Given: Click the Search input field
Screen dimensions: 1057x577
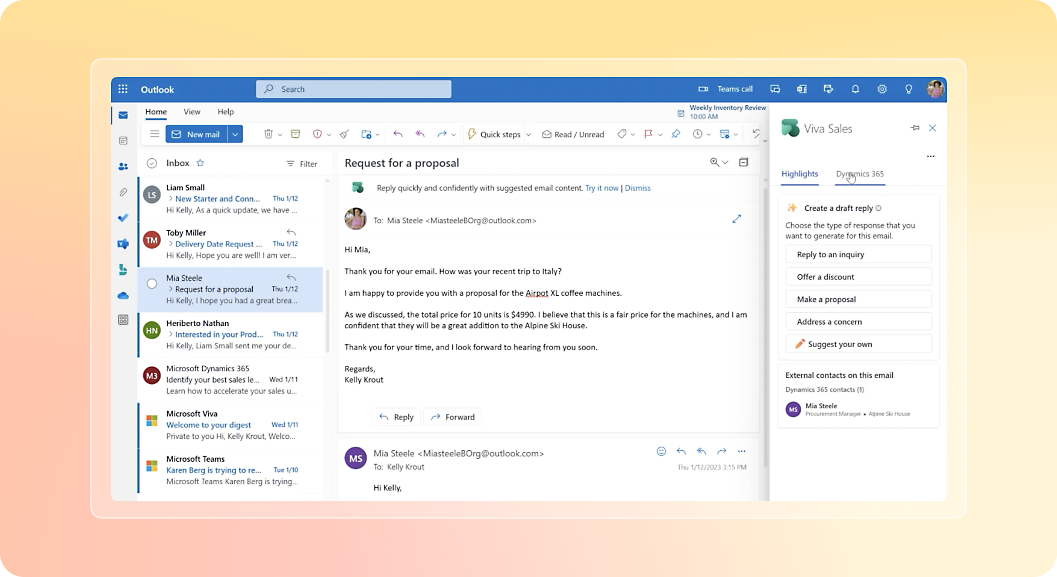Looking at the screenshot, I should pyautogui.click(x=353, y=89).
